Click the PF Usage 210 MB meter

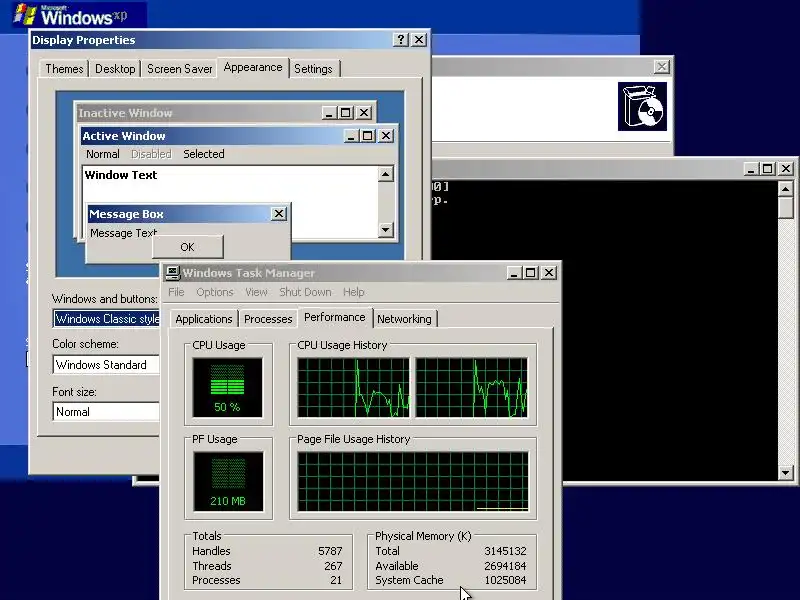pos(228,481)
